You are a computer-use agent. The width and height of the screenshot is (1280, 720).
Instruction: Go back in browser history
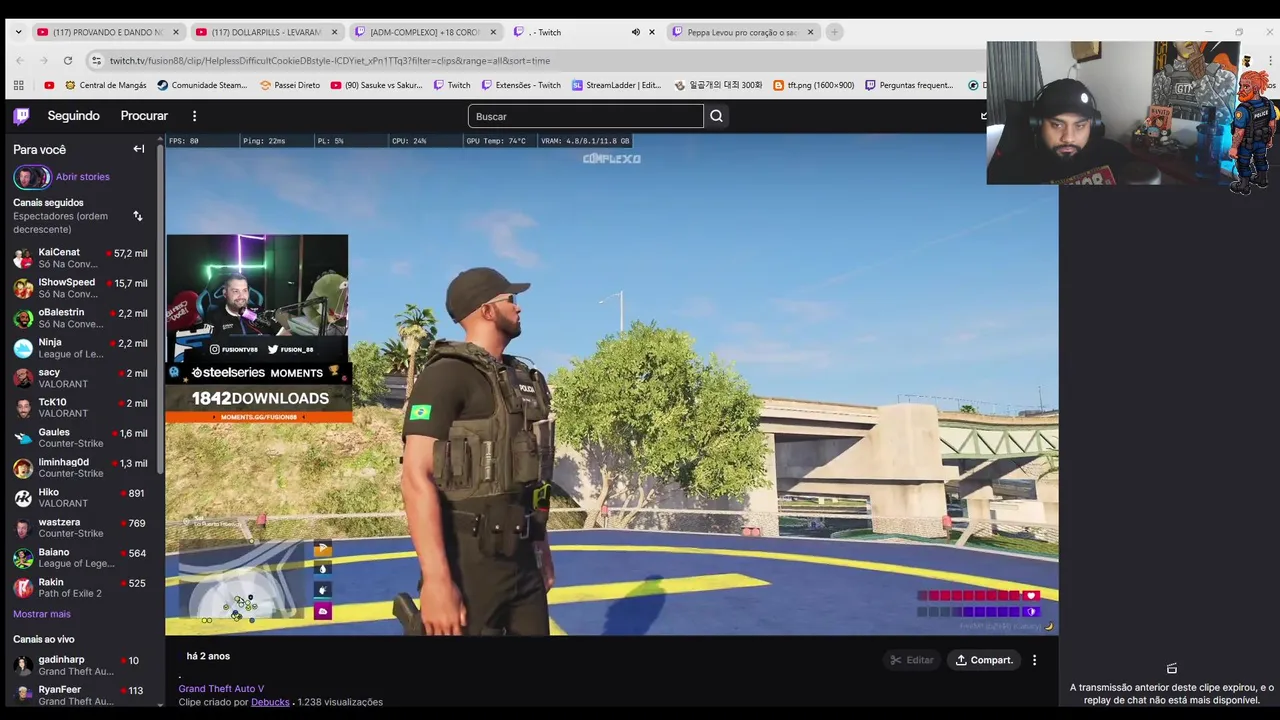18,60
